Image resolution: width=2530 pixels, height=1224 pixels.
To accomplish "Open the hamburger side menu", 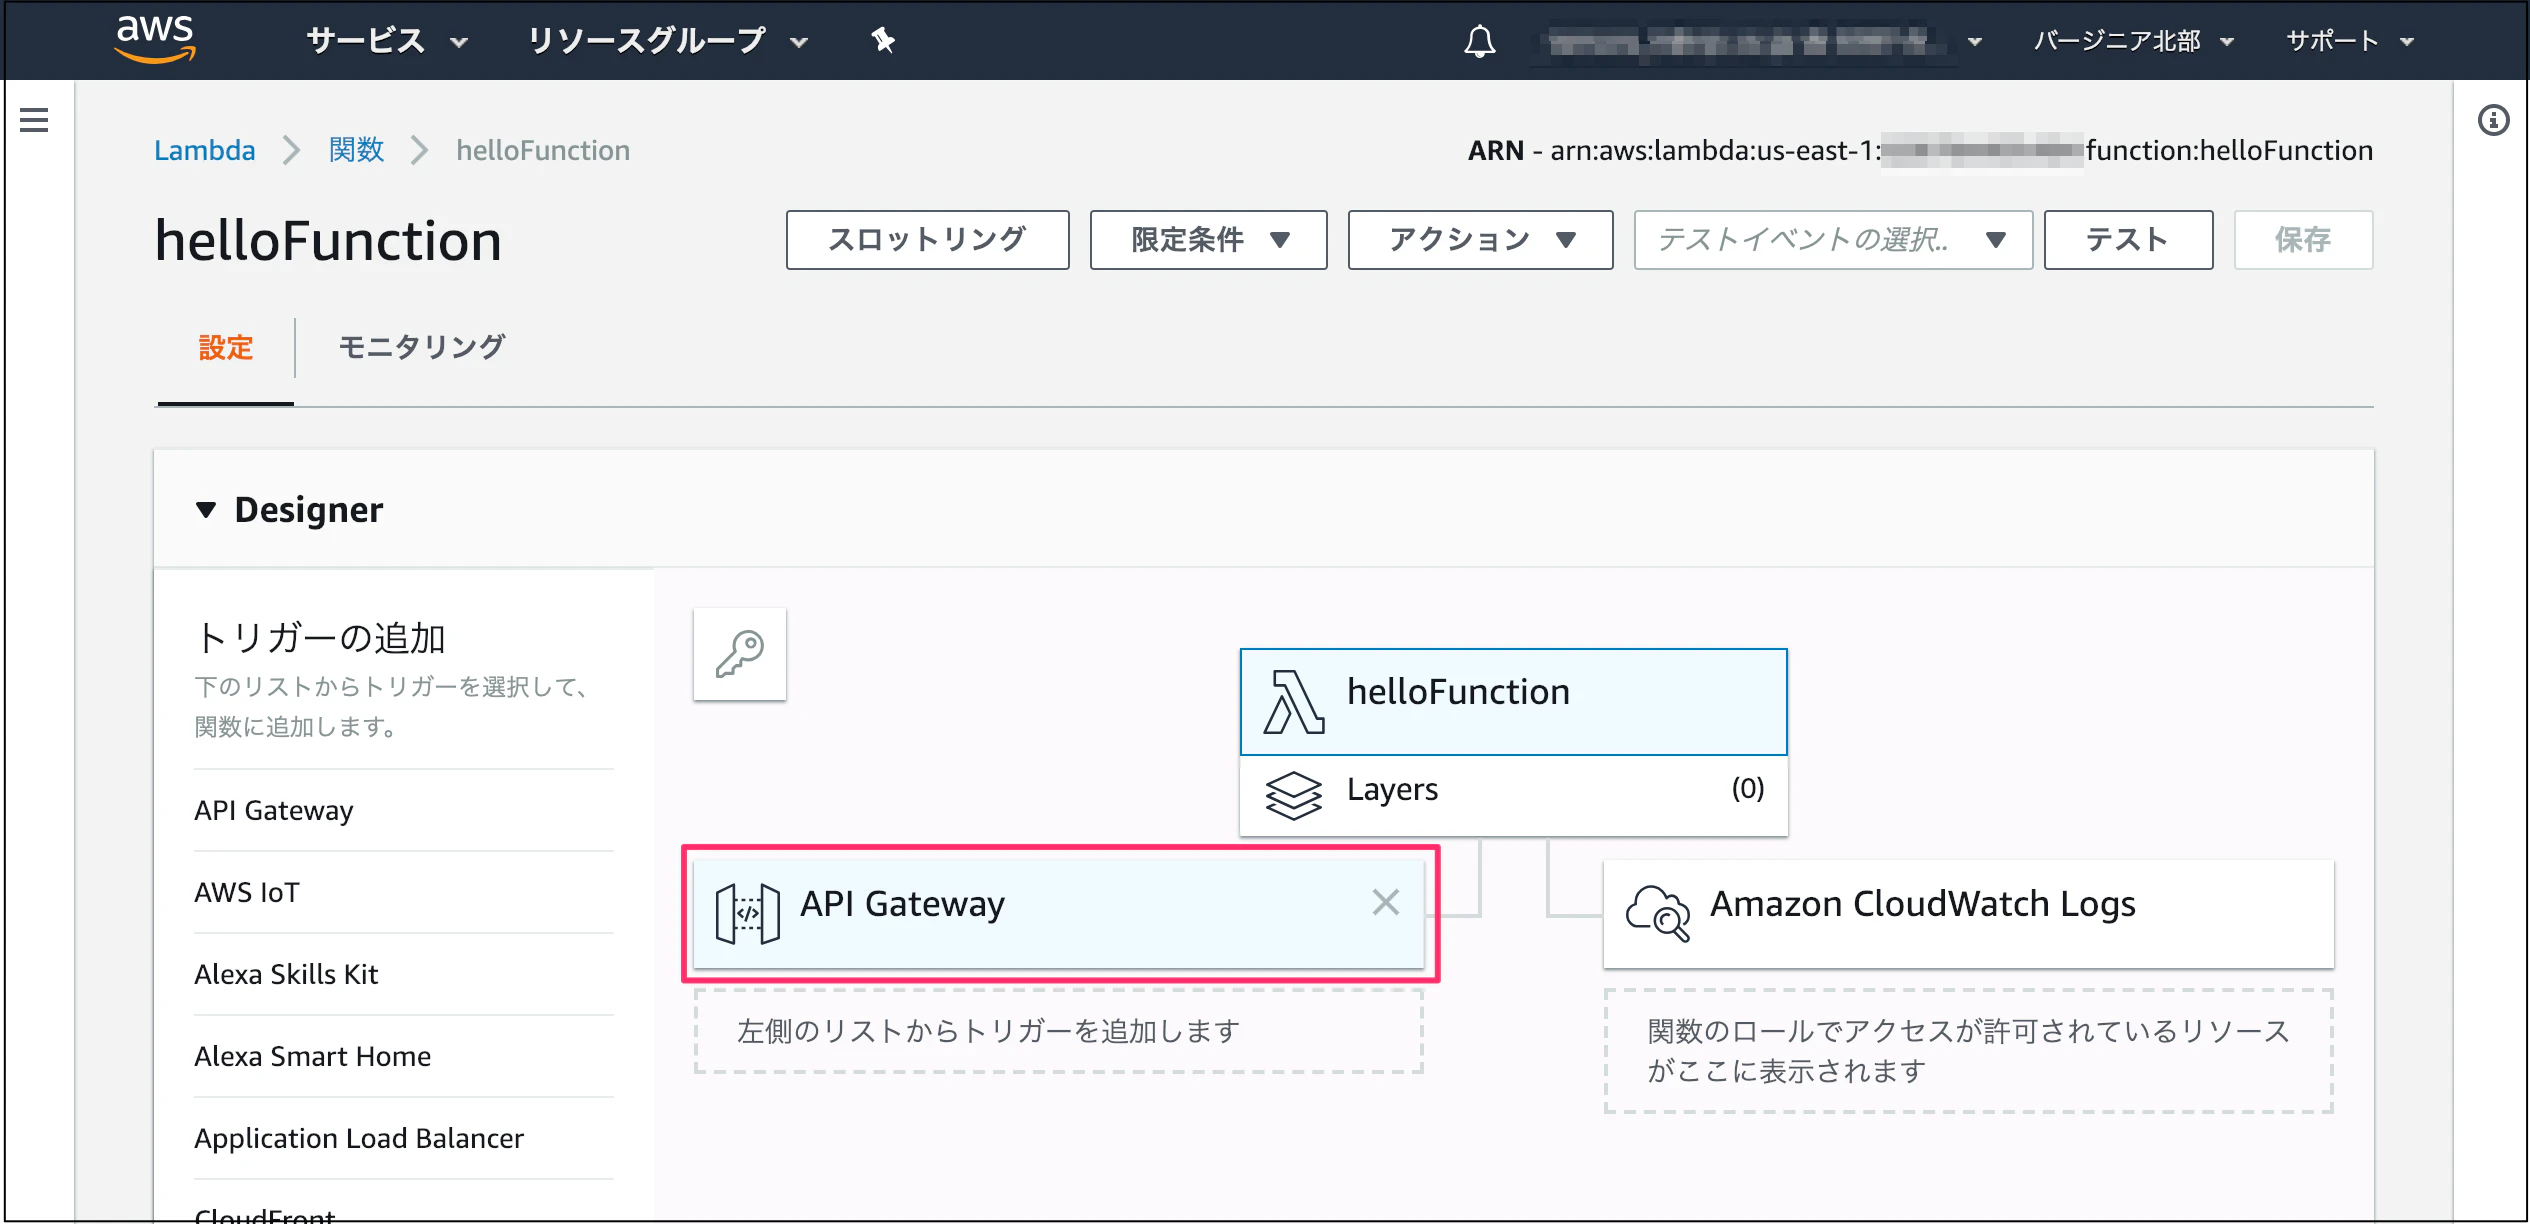I will pyautogui.click(x=34, y=120).
